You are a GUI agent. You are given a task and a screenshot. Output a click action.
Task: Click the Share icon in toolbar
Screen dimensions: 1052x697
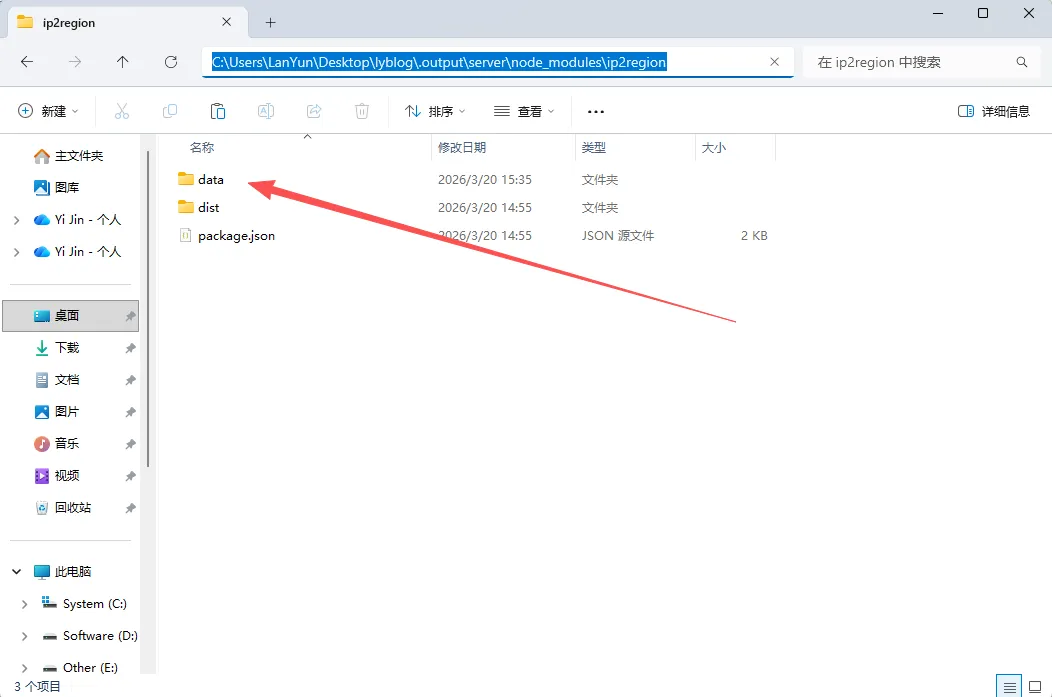pyautogui.click(x=314, y=111)
